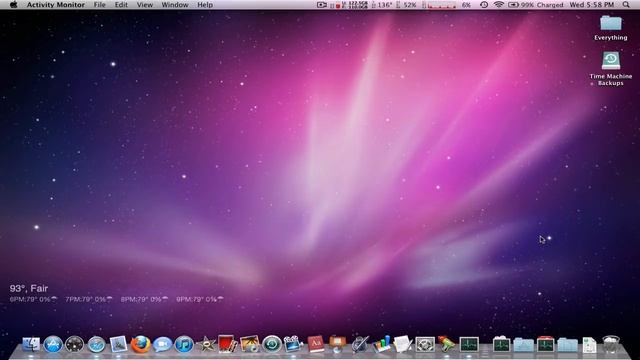Launch Keynote podium icon in Dock
This screenshot has width=640, height=360.
(338, 345)
